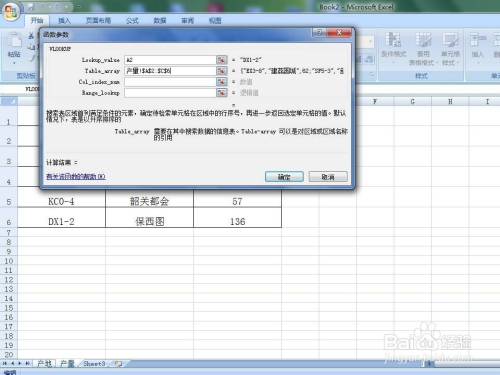Viewport: 500px width, 375px height.
Task: Click inside the Col_index_num input field
Action: coord(170,82)
